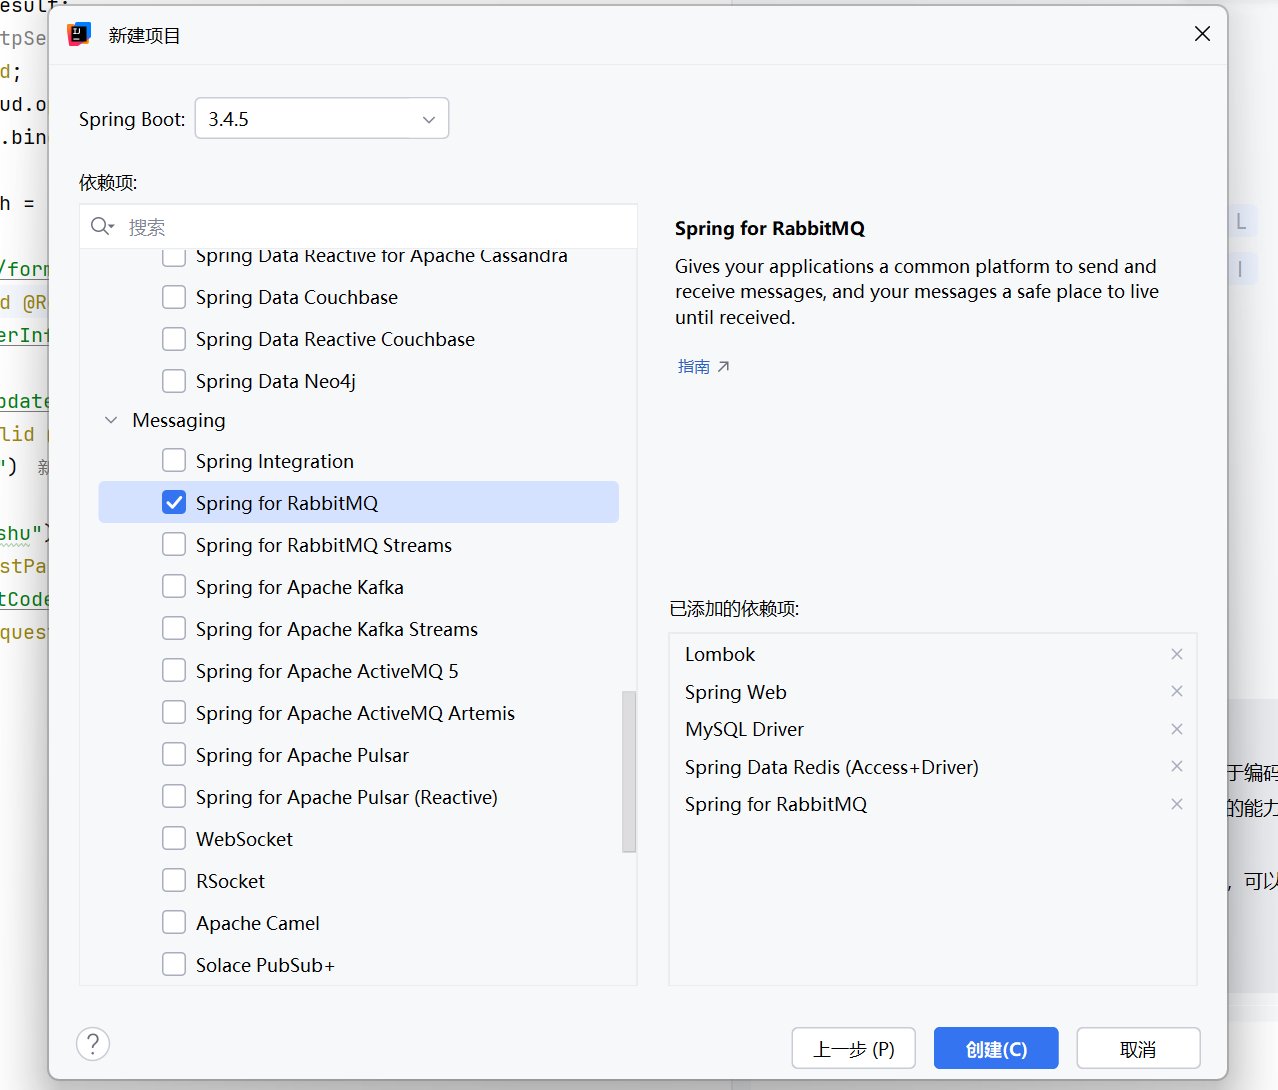Screen dimensions: 1278x1090
Task: Click the search options arrow beside magnifier
Action: (x=112, y=227)
